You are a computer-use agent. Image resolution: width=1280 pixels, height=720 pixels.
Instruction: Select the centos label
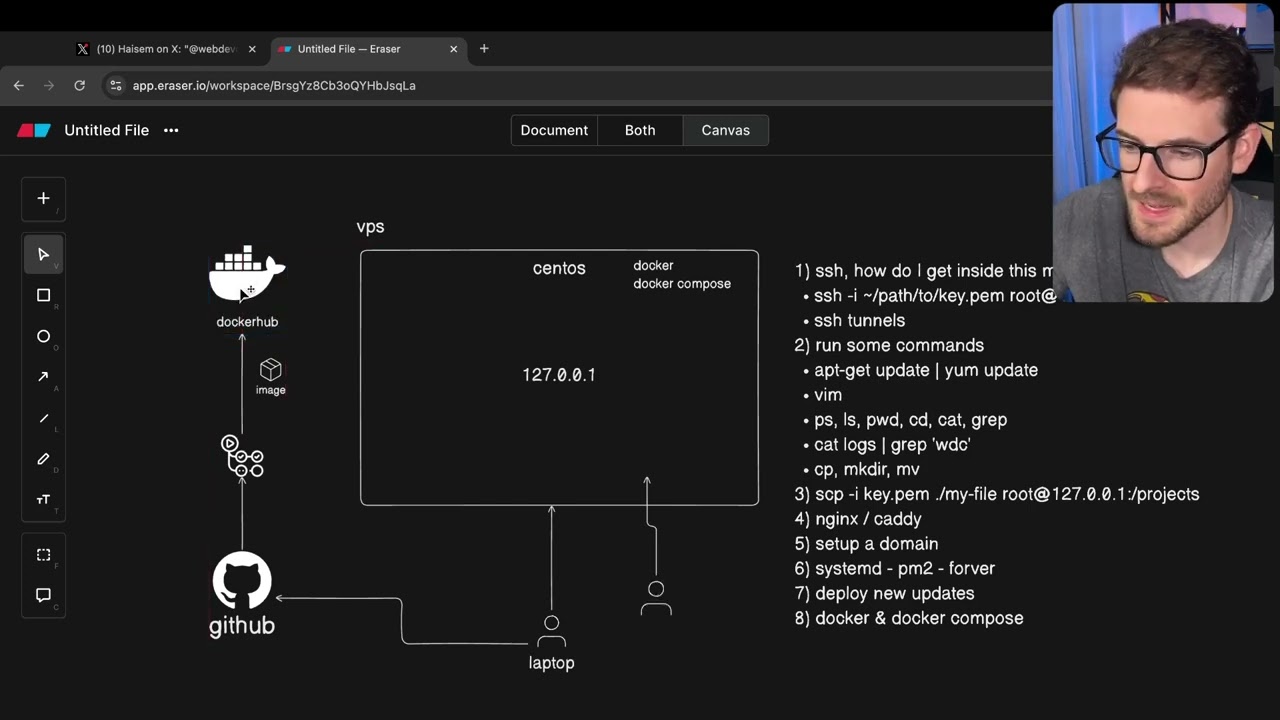[559, 268]
